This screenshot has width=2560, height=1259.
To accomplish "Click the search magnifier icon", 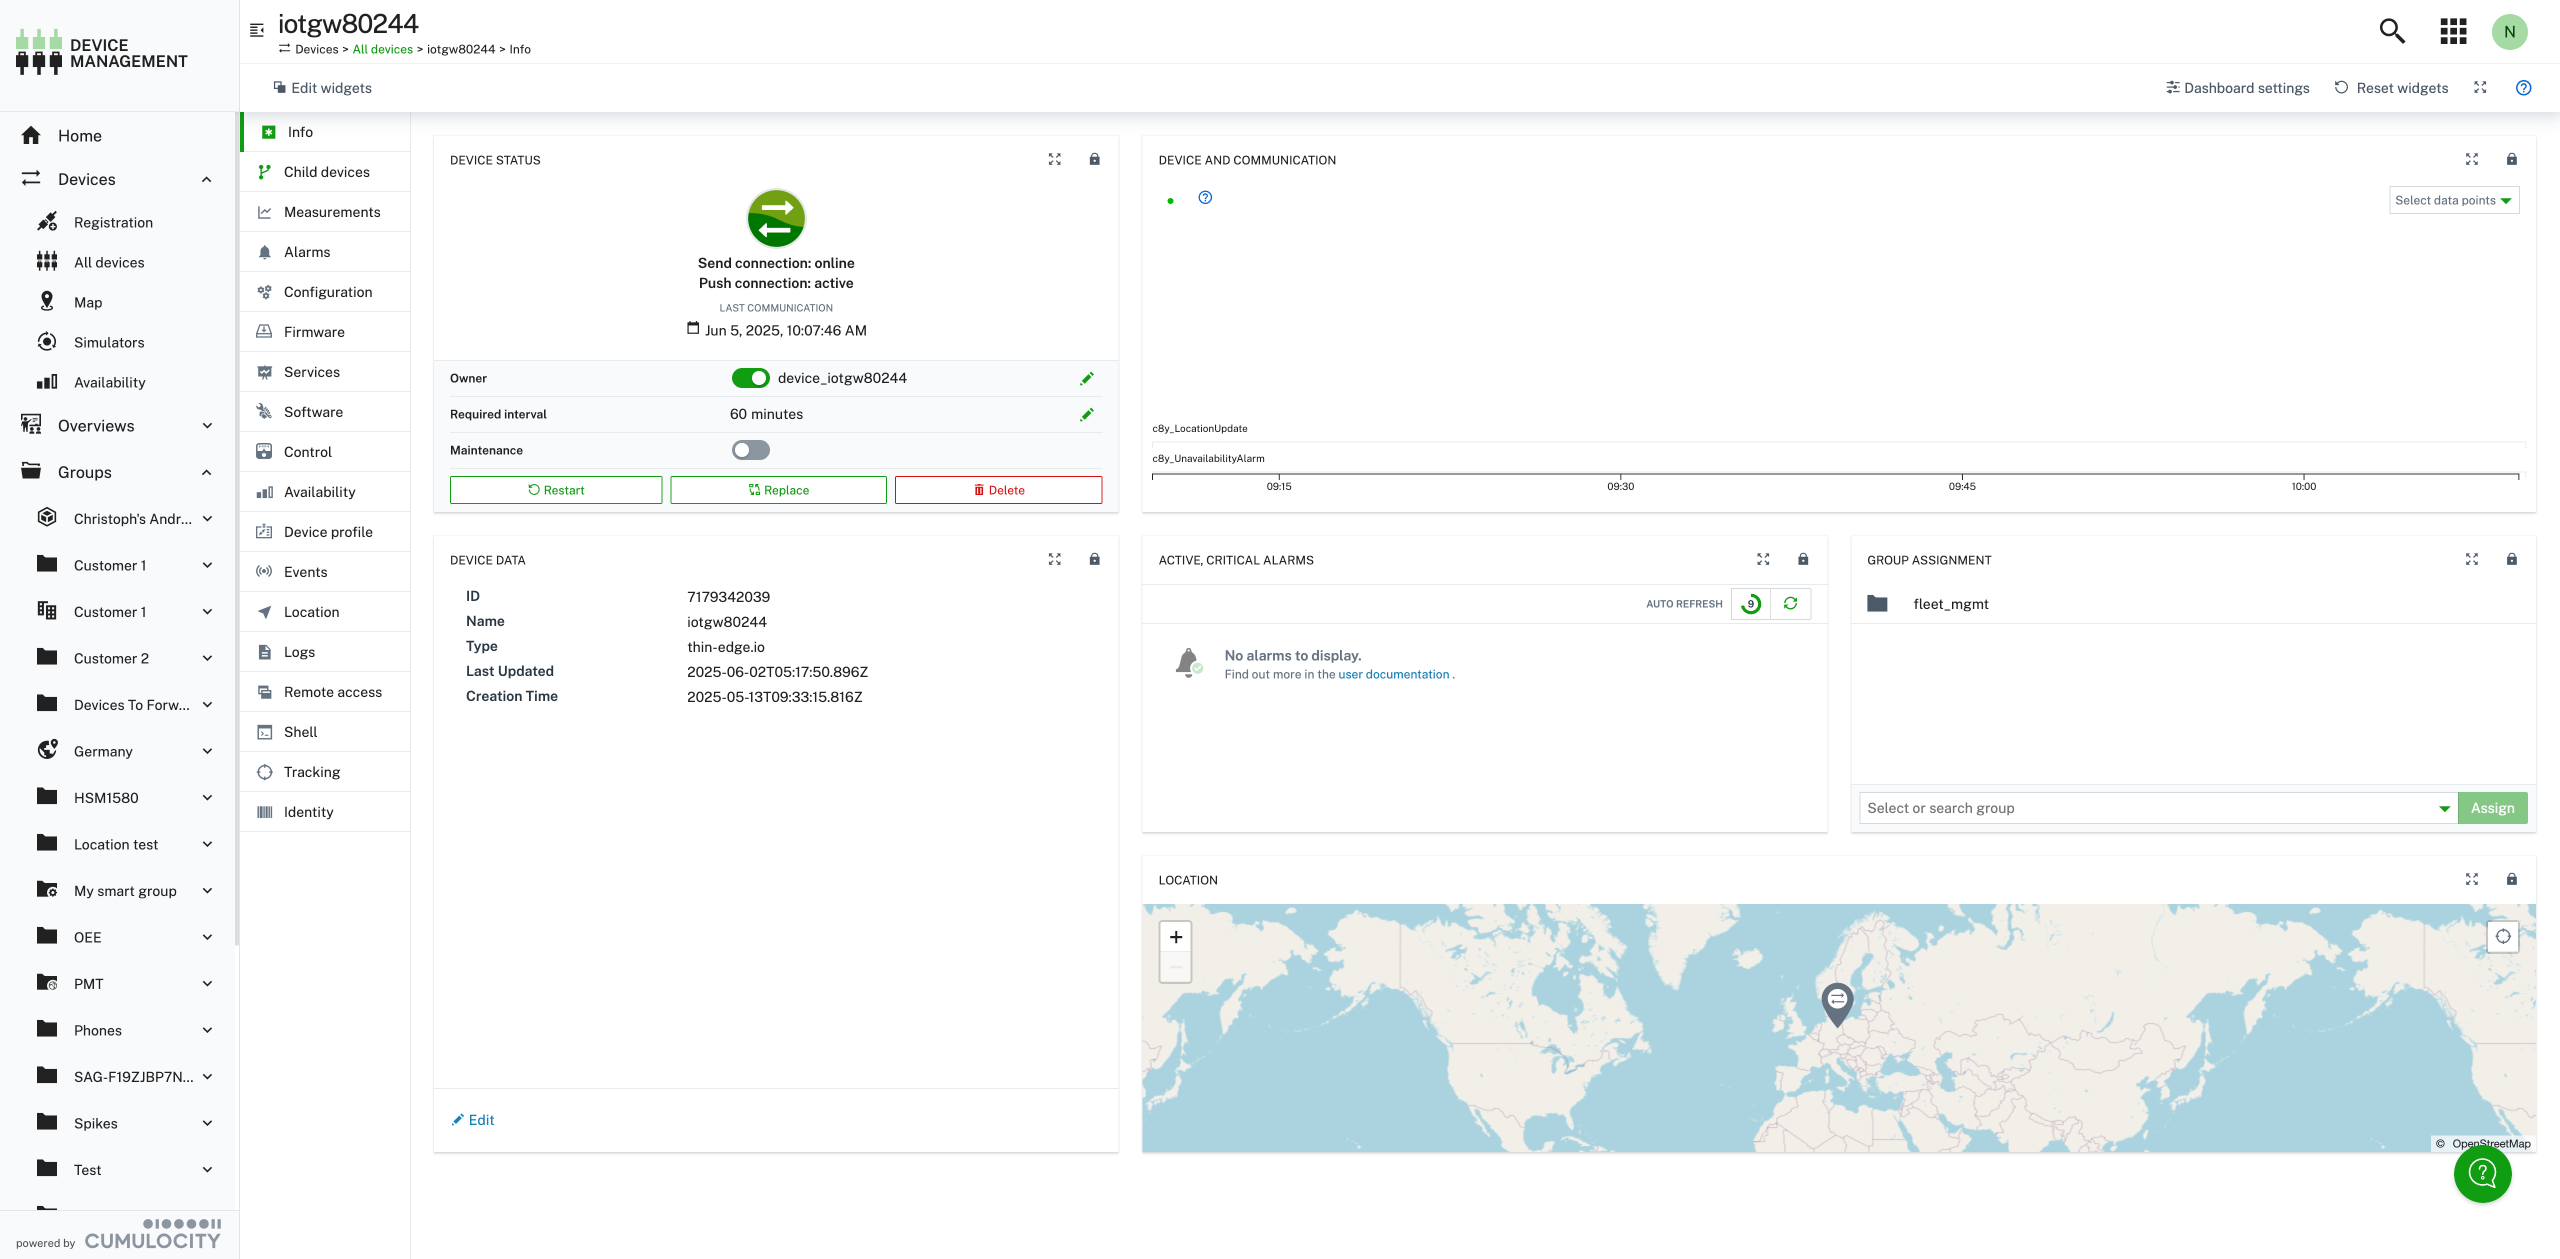I will click(x=2391, y=31).
